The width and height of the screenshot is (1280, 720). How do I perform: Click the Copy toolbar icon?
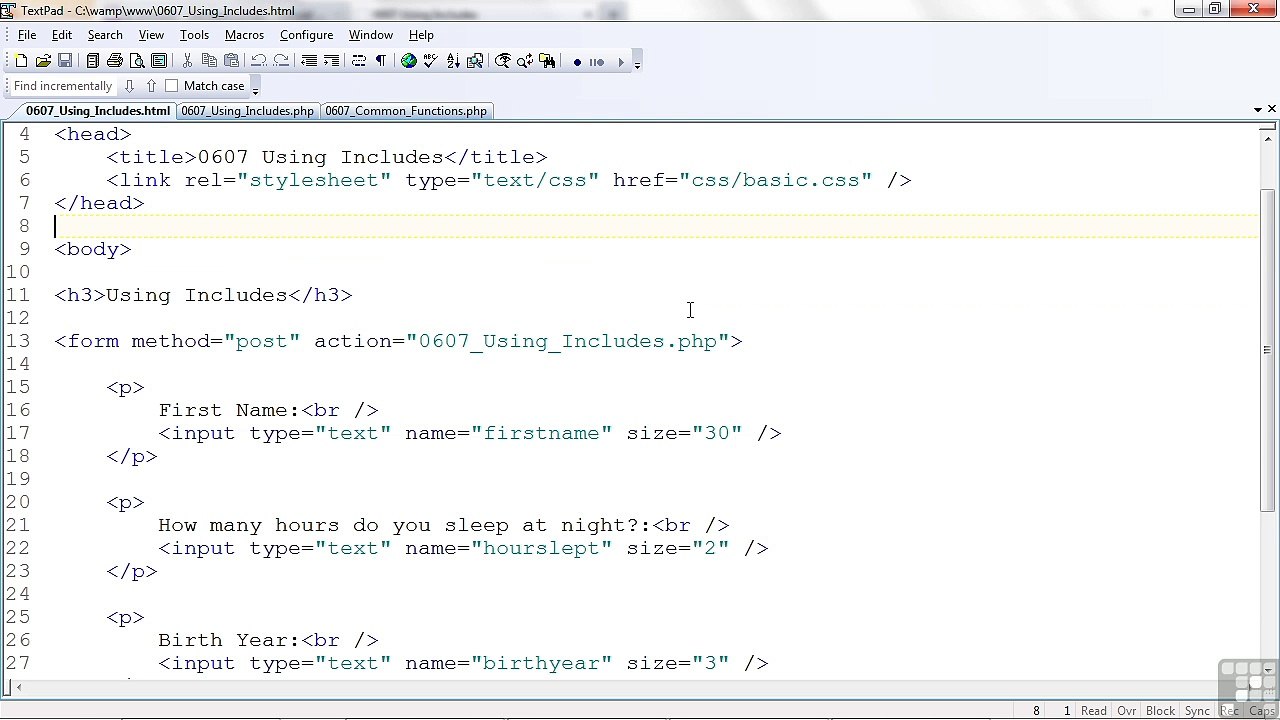pyautogui.click(x=209, y=61)
